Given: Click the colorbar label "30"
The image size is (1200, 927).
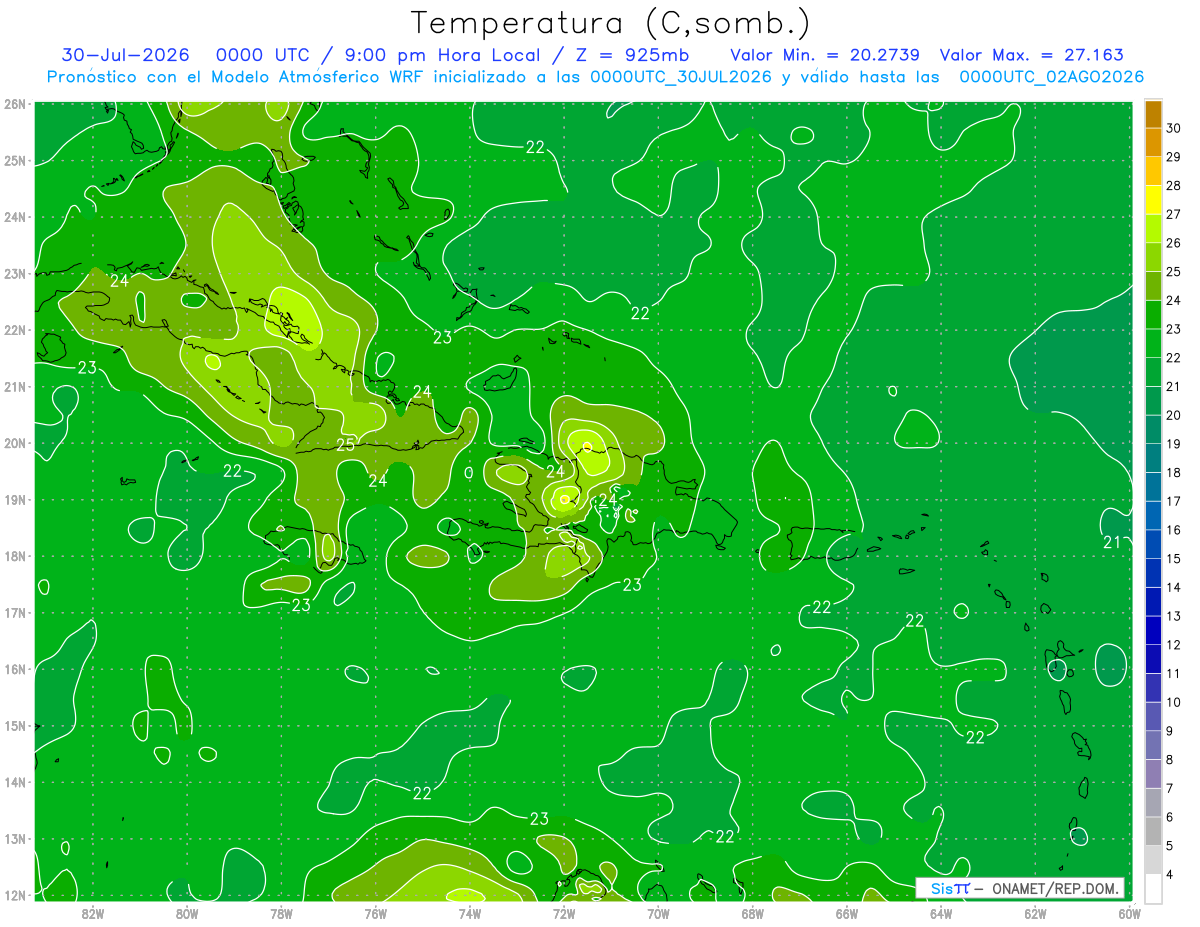Looking at the screenshot, I should click(x=1174, y=128).
